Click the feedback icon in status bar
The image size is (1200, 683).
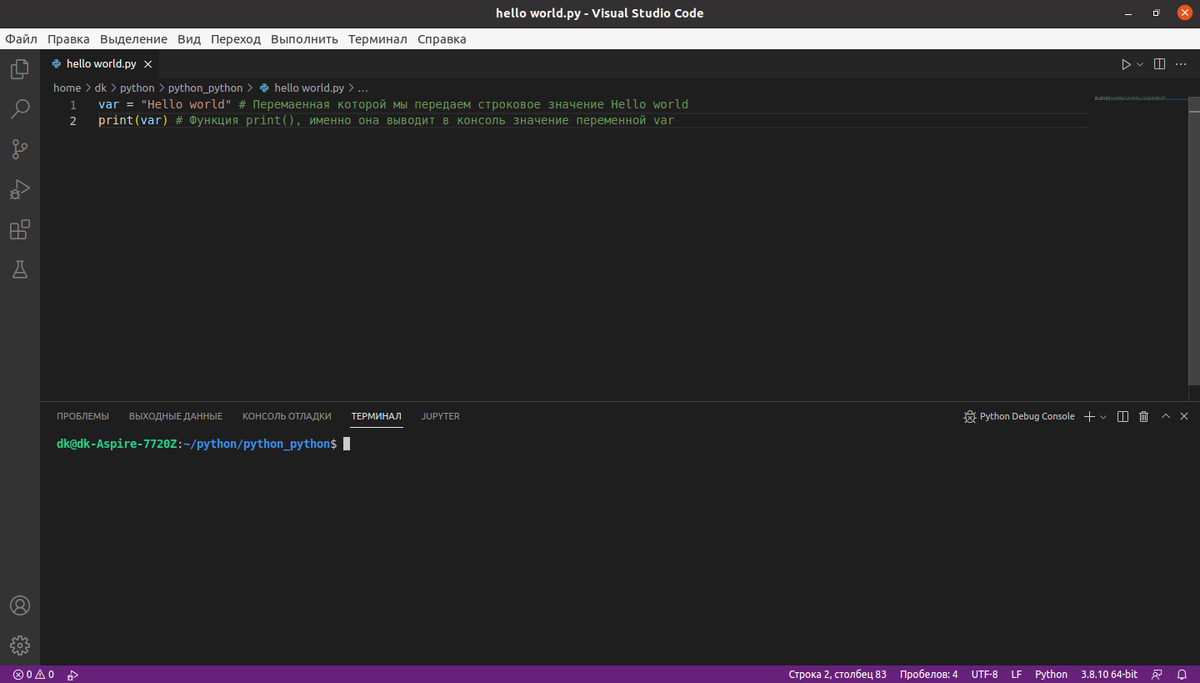[1157, 674]
